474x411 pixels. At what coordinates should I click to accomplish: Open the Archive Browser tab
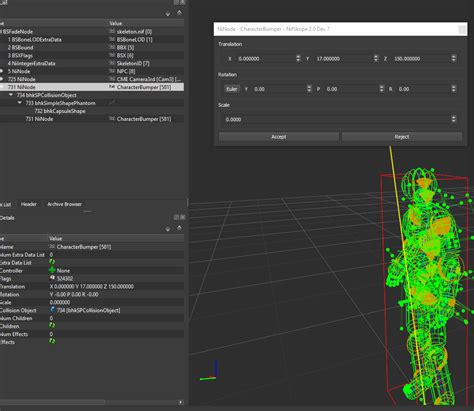click(64, 204)
